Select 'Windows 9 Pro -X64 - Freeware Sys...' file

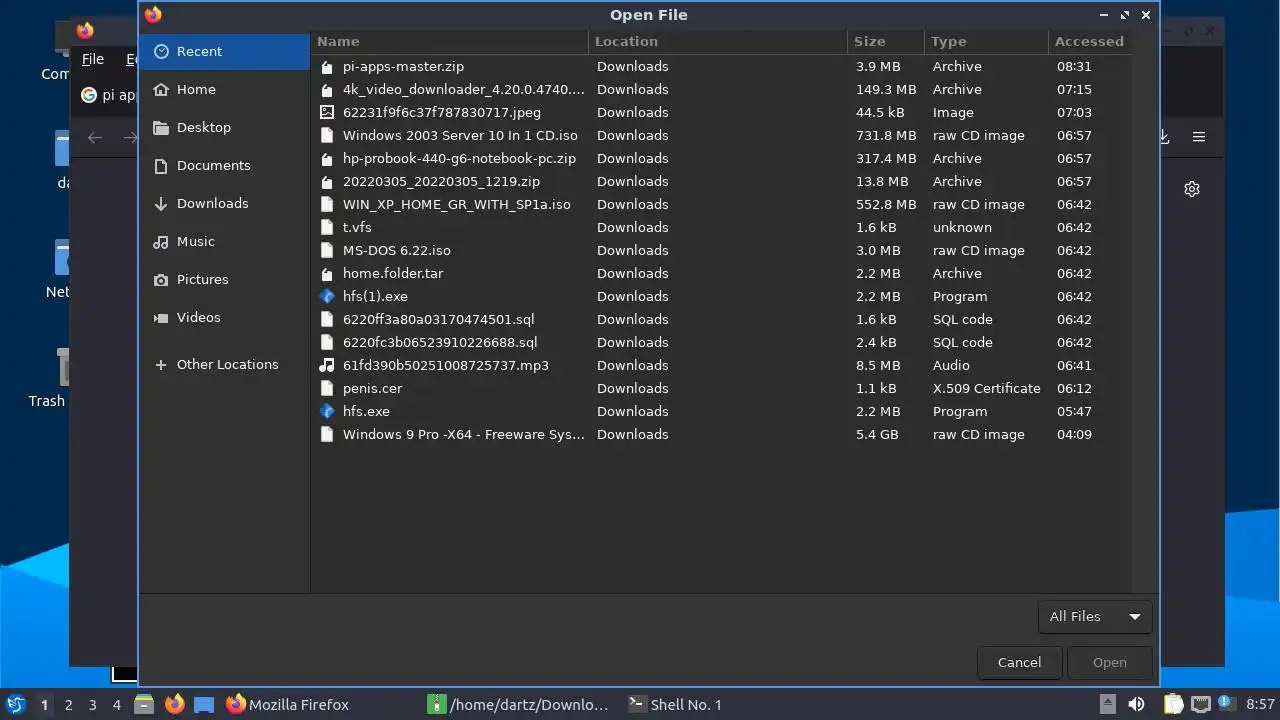point(722,434)
